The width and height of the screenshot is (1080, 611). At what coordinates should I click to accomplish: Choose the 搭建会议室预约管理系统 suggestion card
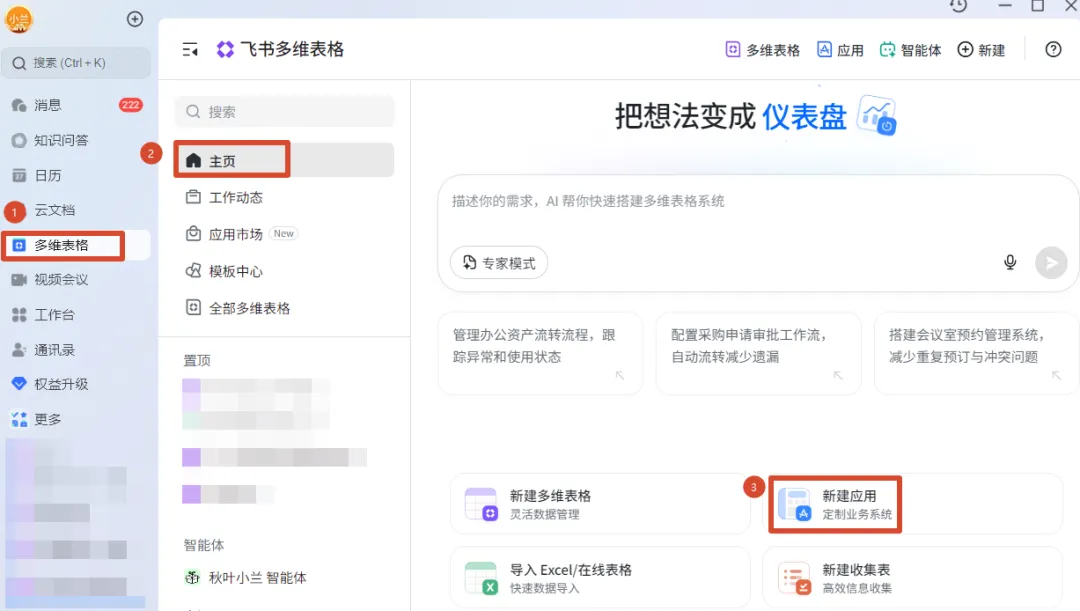pos(976,353)
